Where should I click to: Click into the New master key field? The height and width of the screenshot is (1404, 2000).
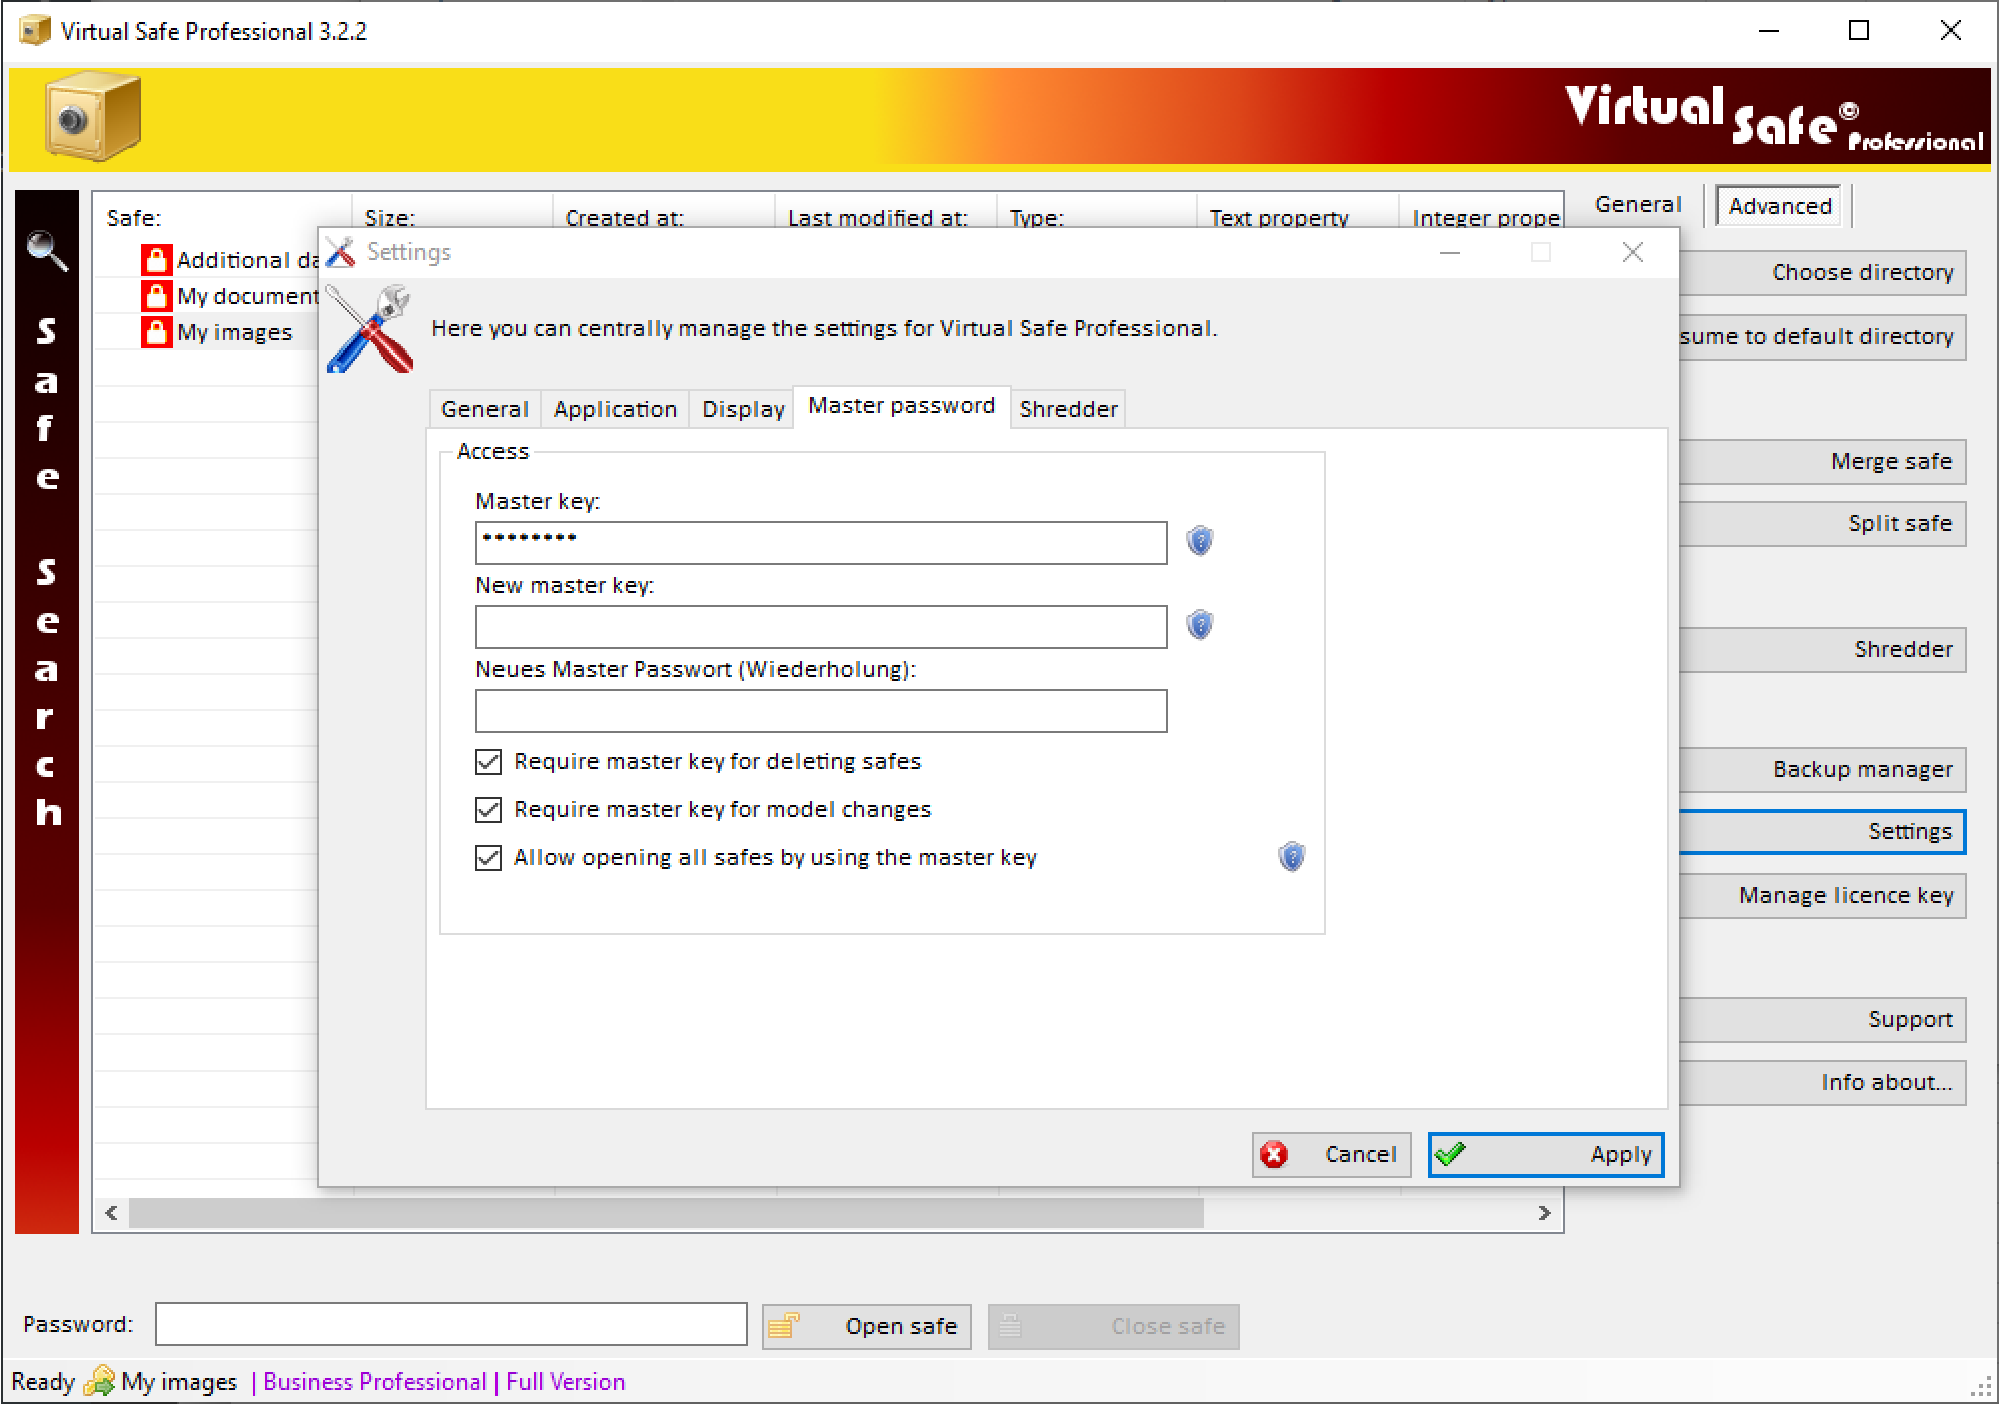[x=821, y=626]
